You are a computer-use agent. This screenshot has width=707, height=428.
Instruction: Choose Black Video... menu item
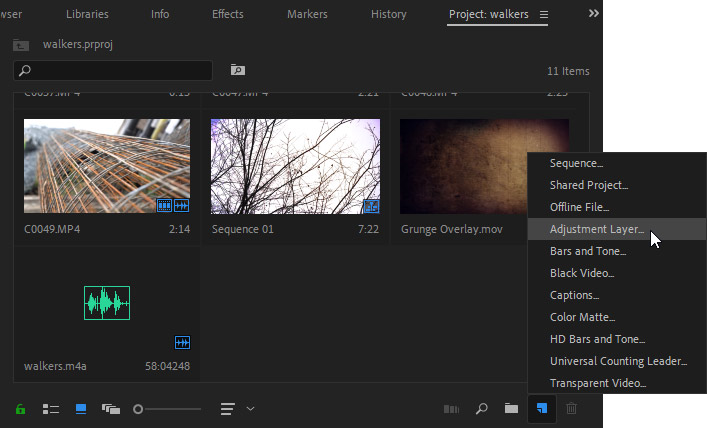tap(617, 273)
